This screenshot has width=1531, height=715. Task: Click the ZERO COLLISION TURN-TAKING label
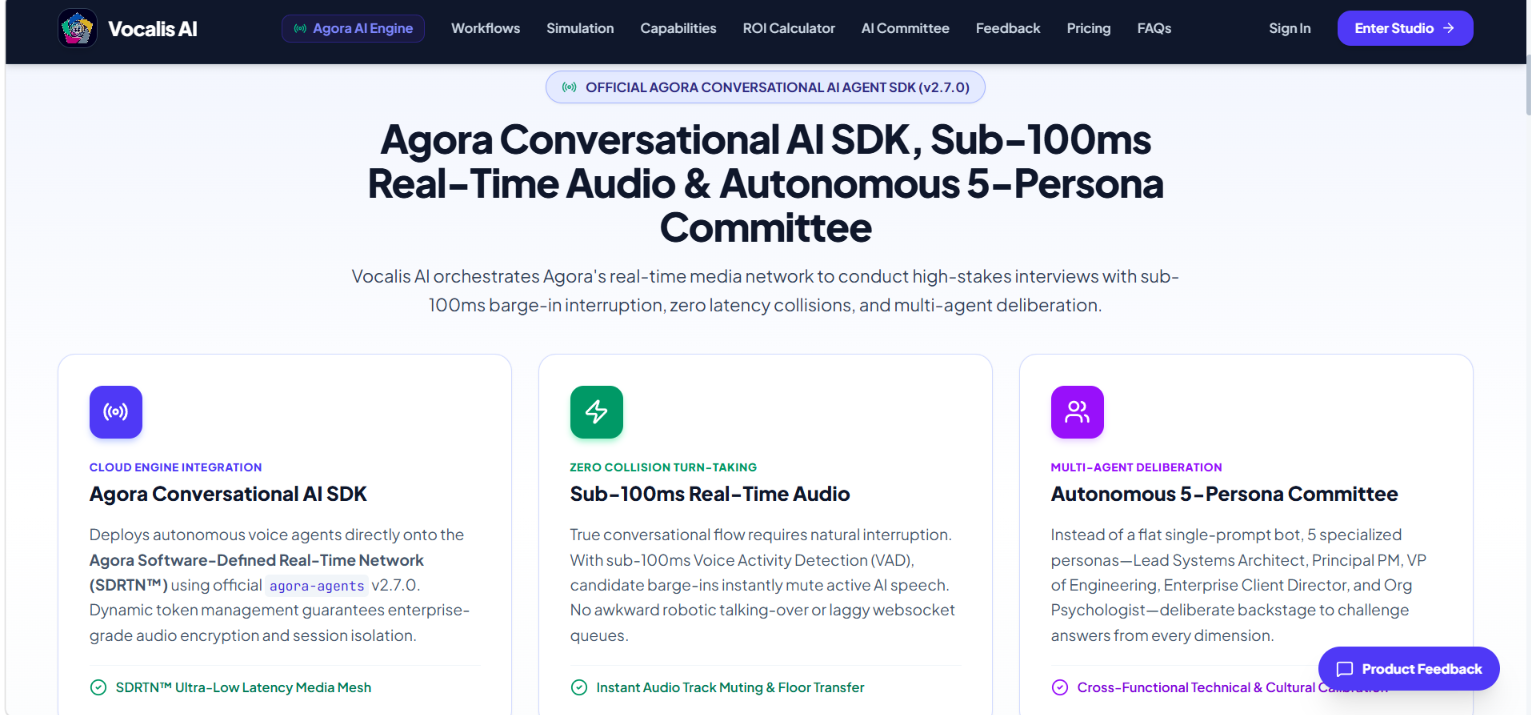click(664, 467)
